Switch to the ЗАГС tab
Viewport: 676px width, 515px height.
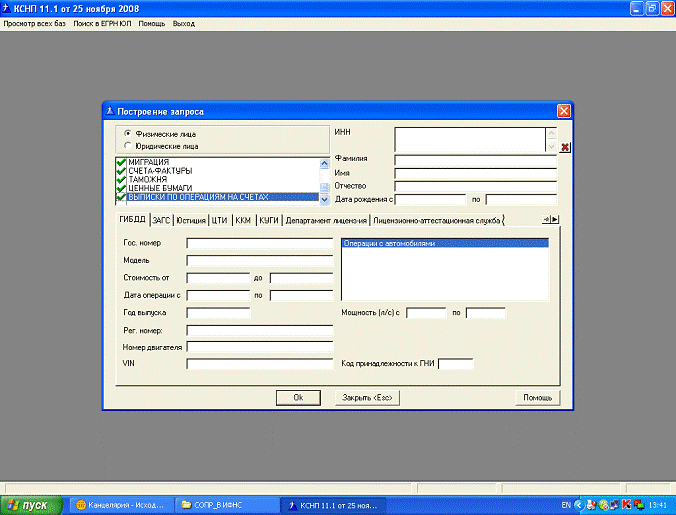tap(161, 220)
